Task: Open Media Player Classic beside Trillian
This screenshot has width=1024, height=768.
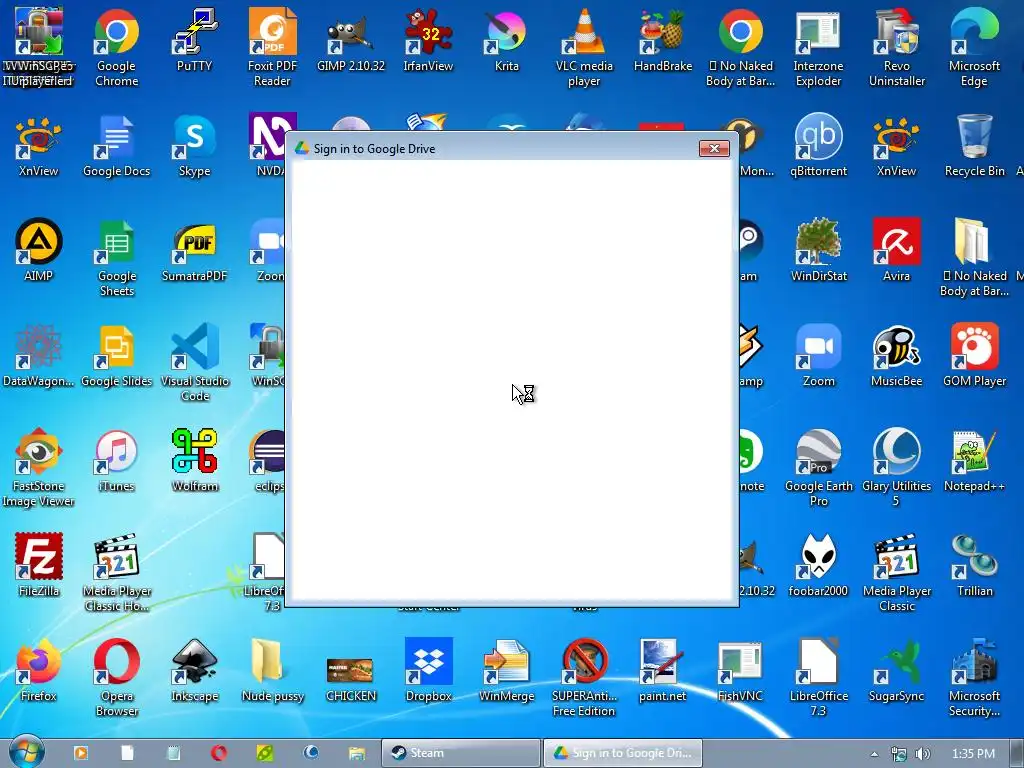Action: click(897, 573)
